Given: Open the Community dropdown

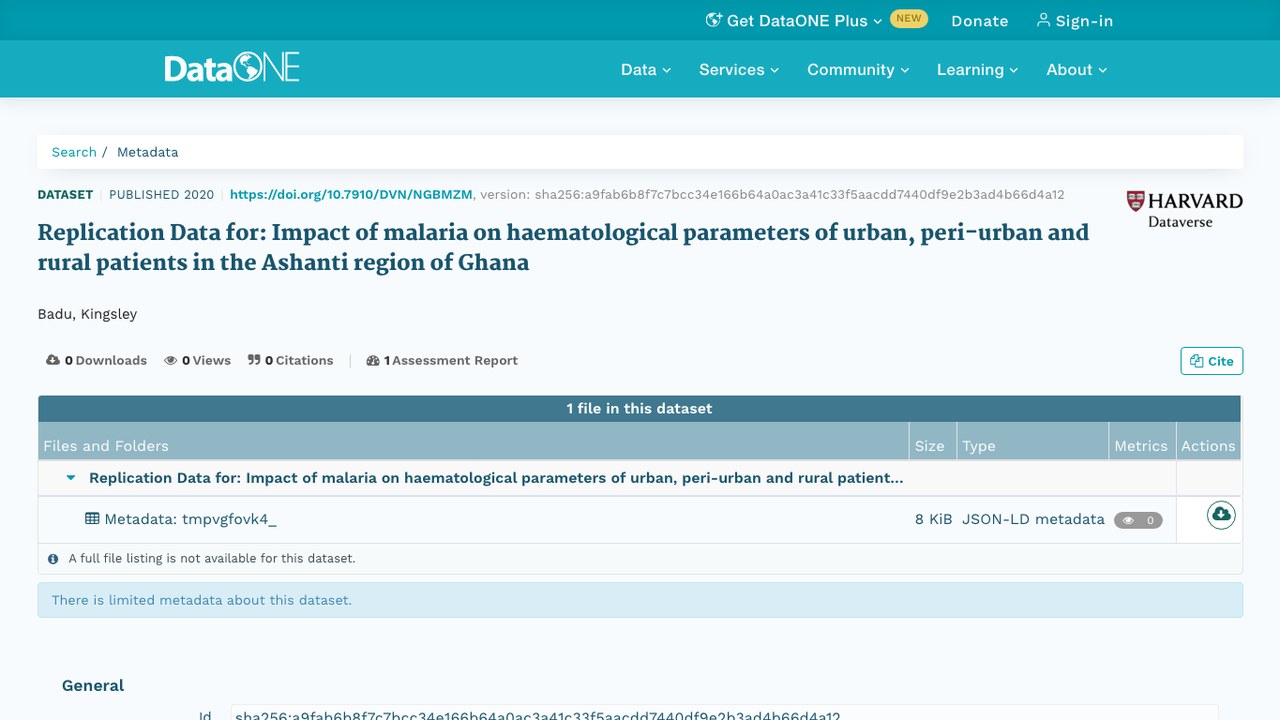Looking at the screenshot, I should click(x=858, y=69).
